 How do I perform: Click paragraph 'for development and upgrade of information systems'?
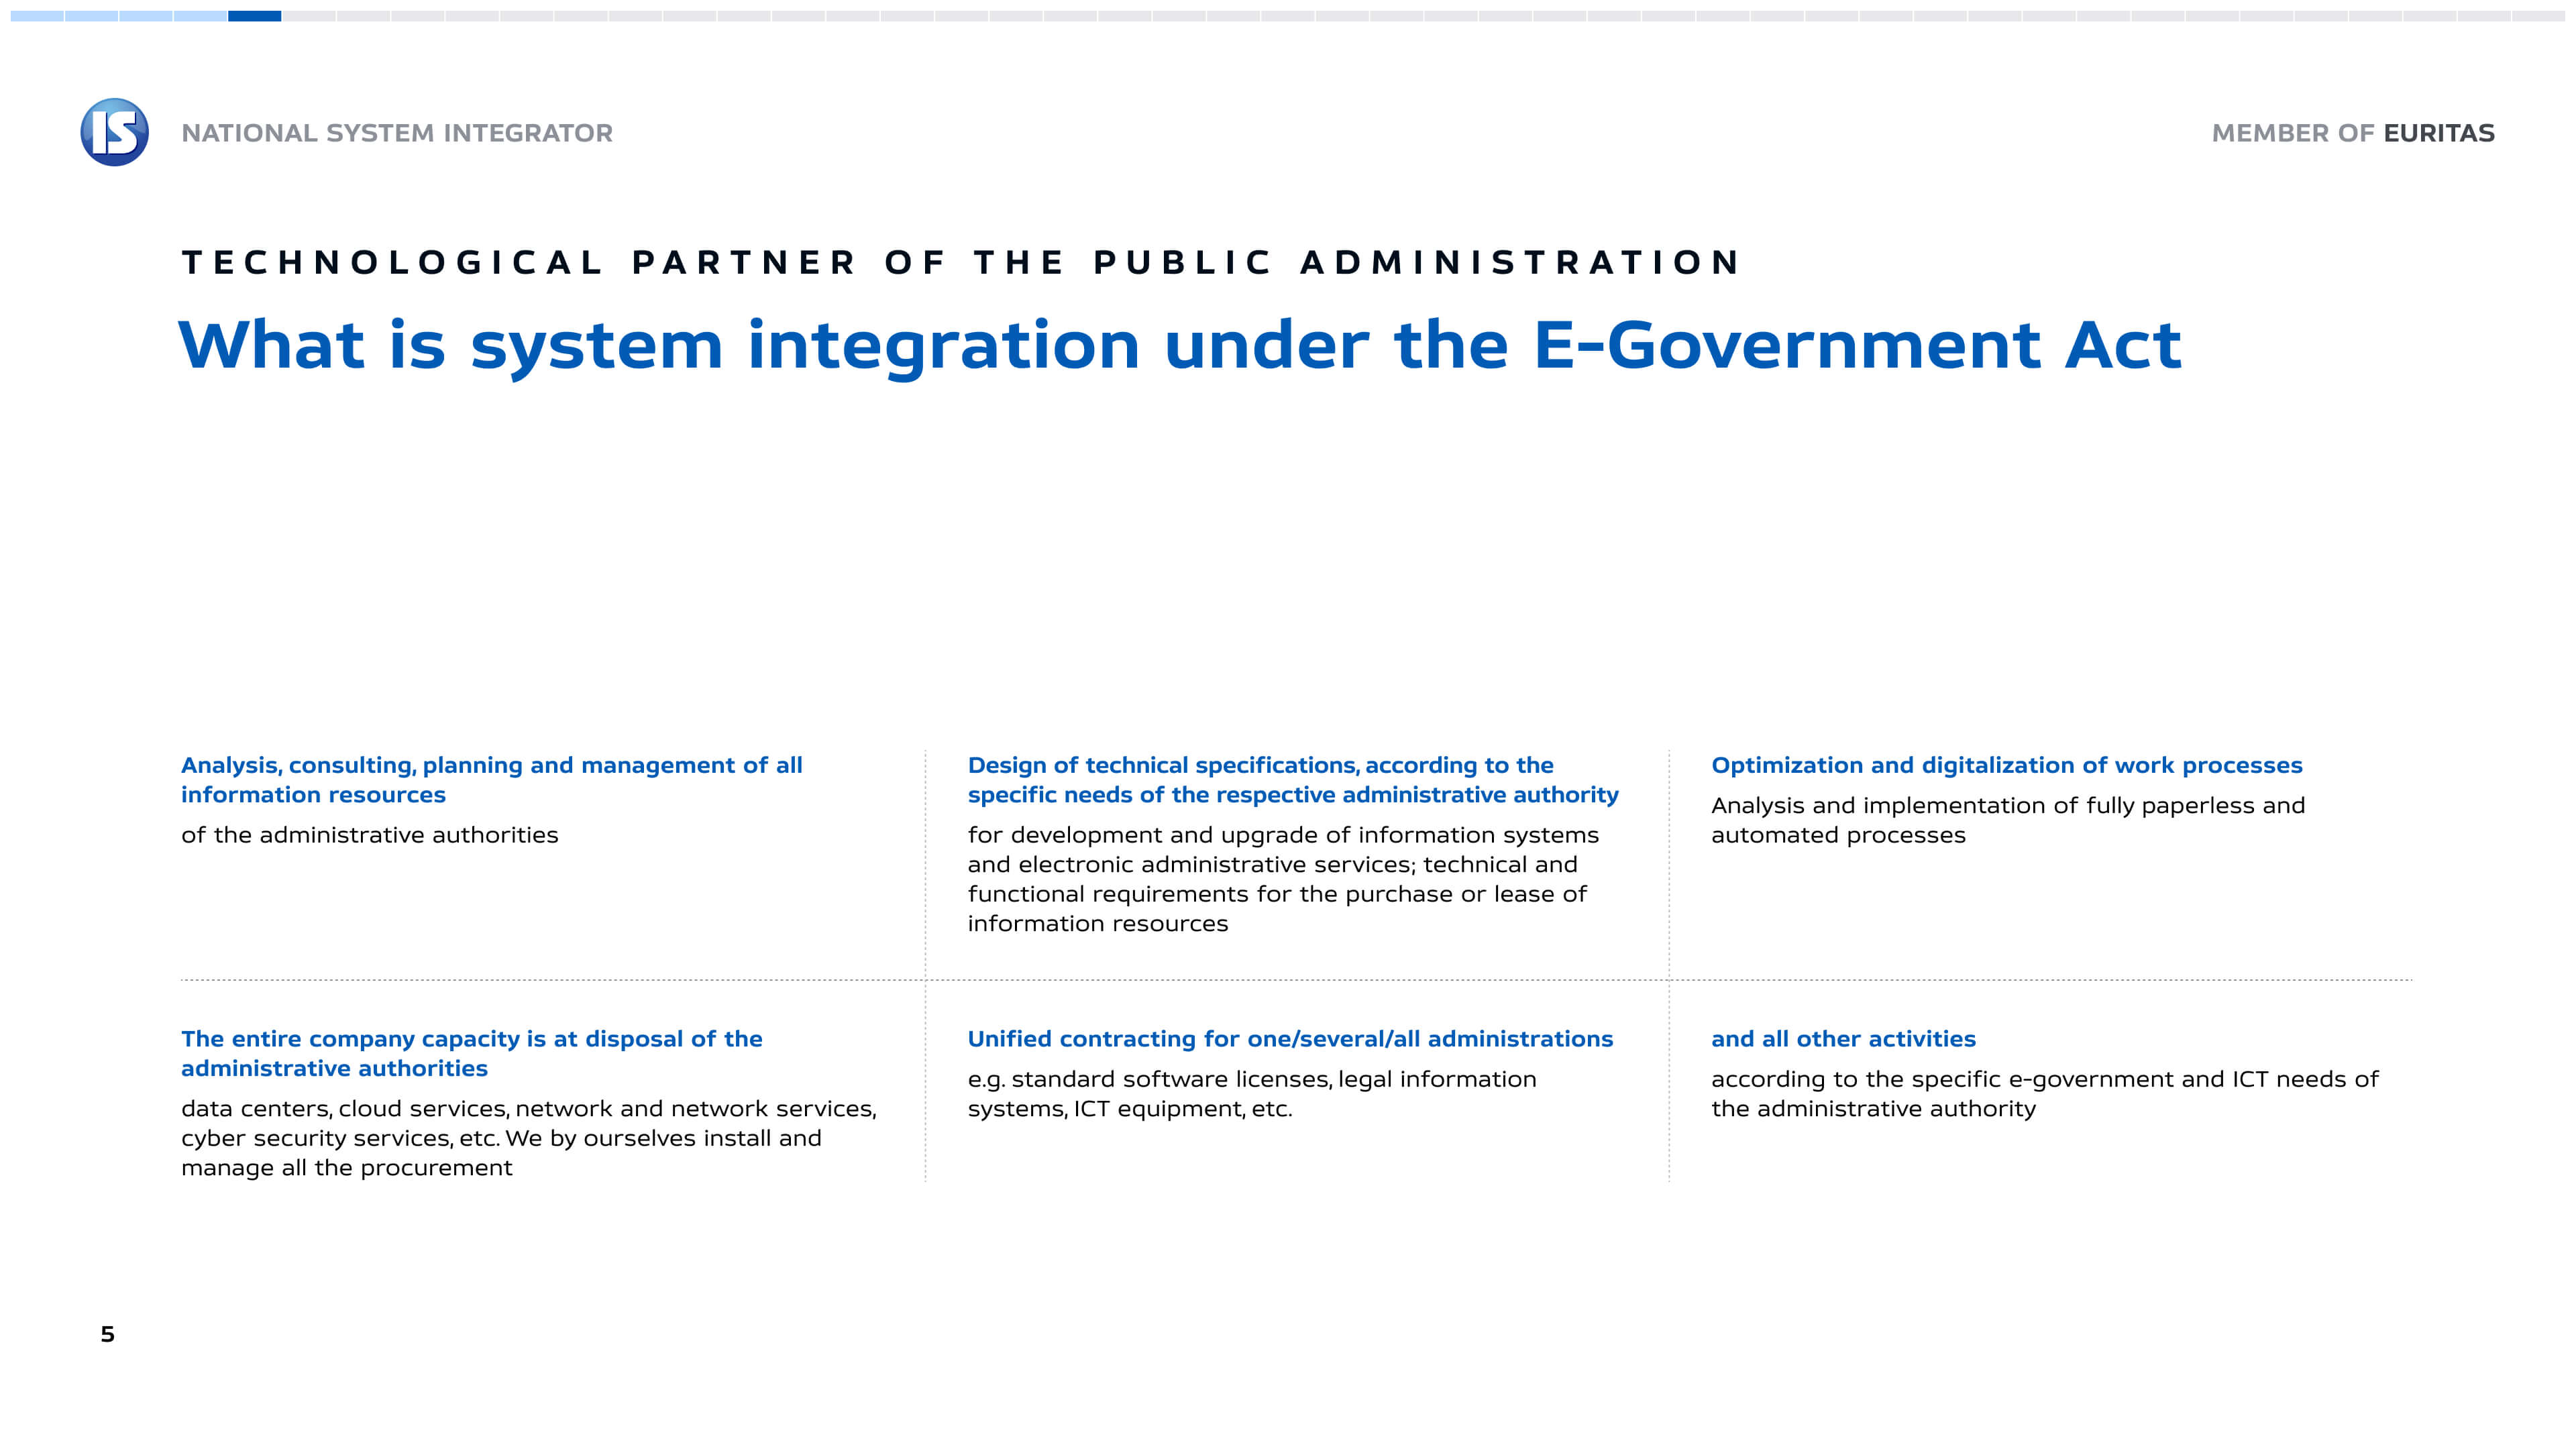click(1282, 879)
